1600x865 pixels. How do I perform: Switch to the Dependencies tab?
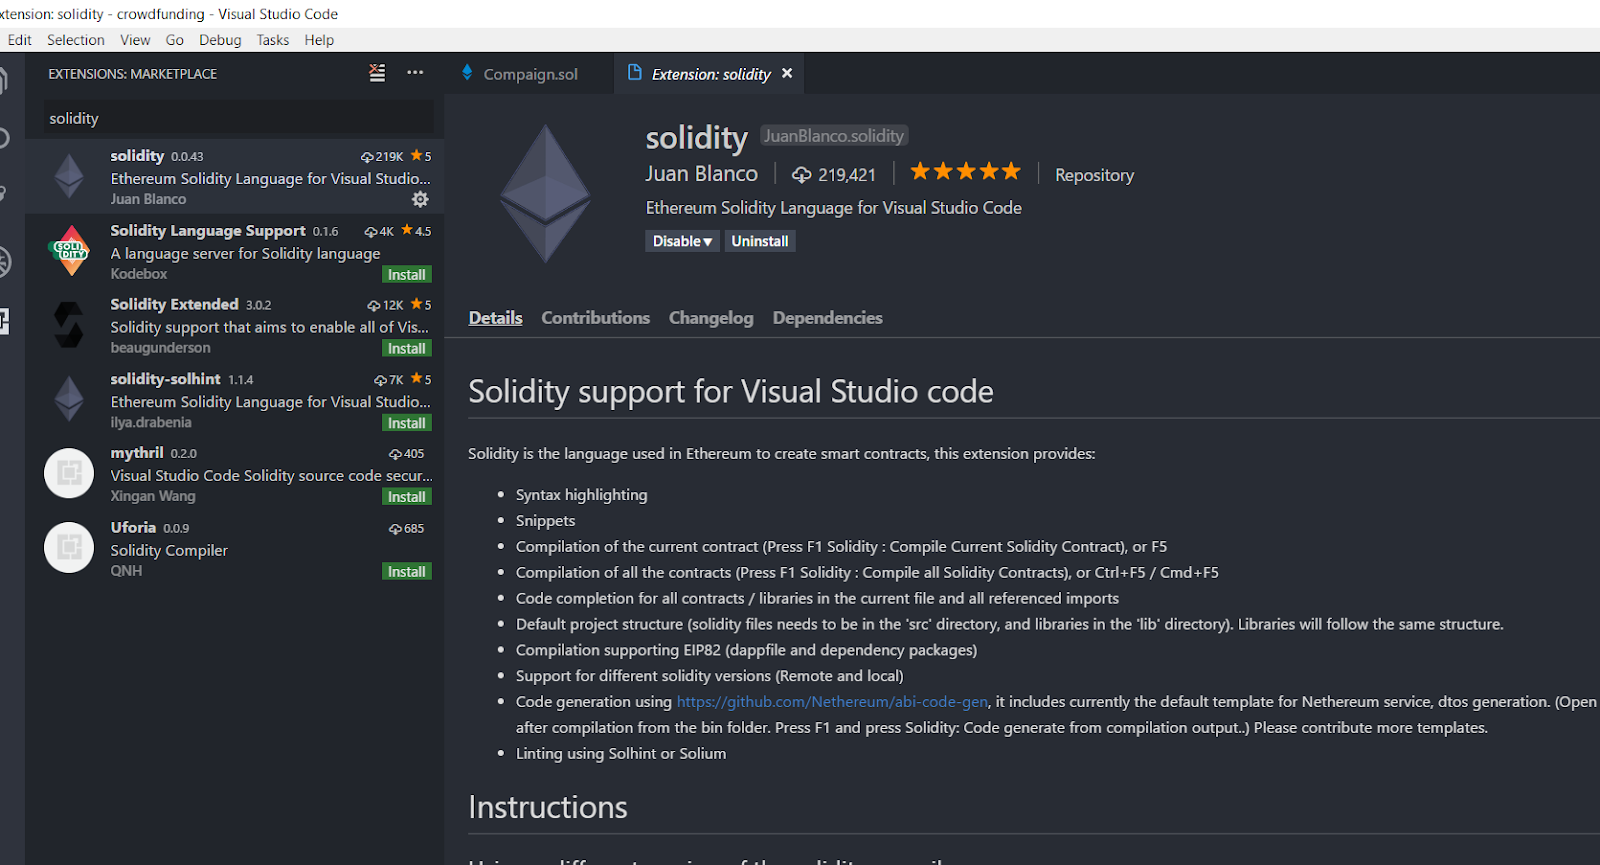(827, 318)
